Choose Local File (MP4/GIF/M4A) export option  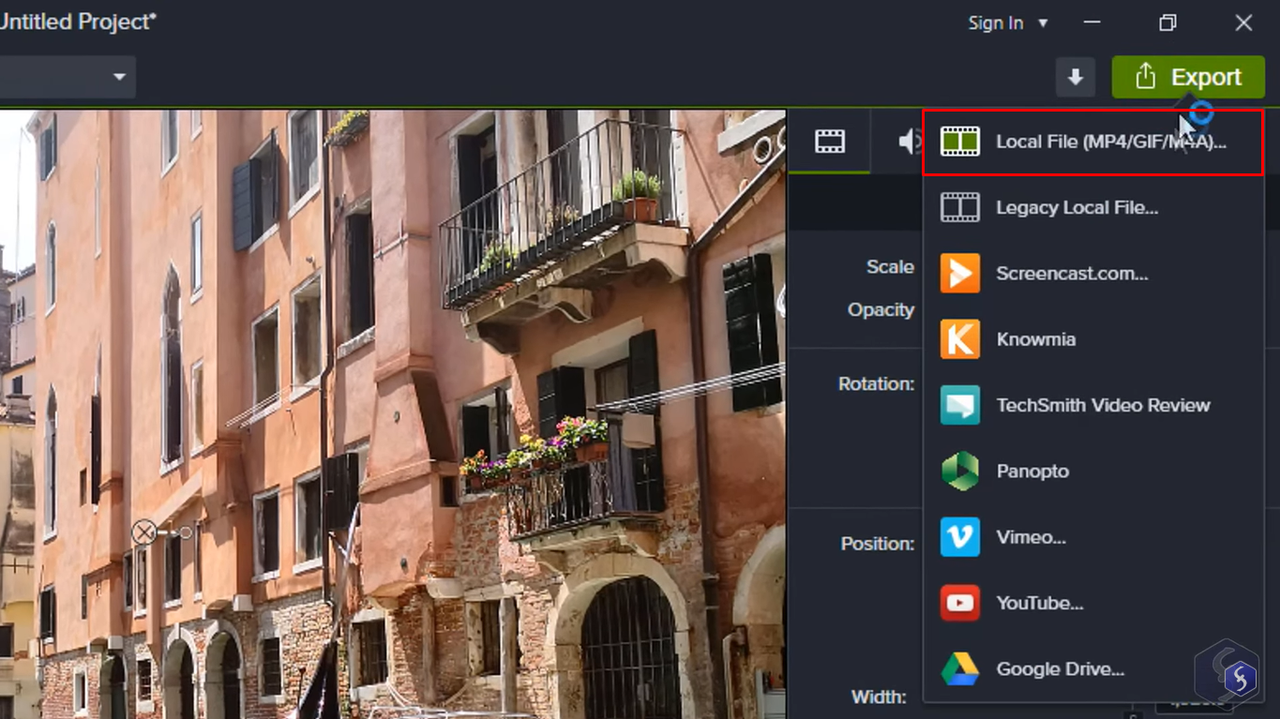(1093, 142)
